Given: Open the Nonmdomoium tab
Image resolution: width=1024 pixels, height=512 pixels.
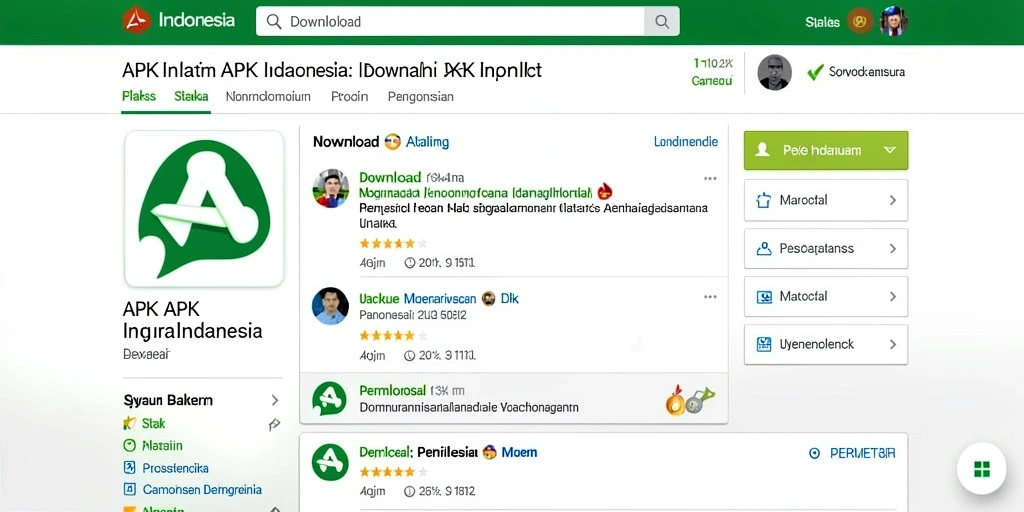Looking at the screenshot, I should (x=268, y=97).
